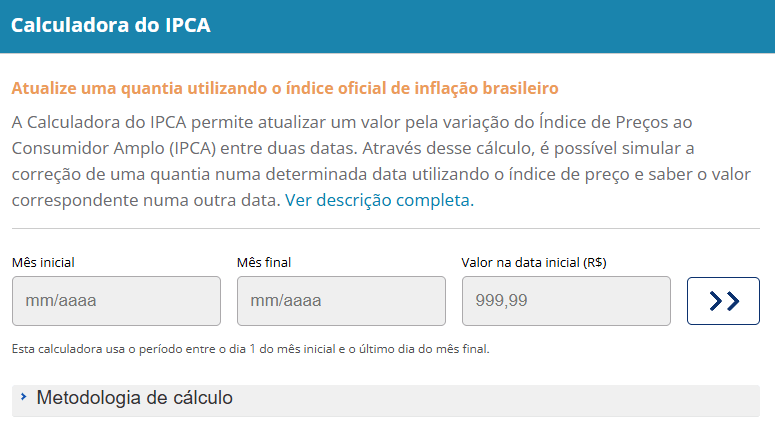Click the "Mês final" field label
This screenshot has width=775, height=434.
[x=264, y=263]
